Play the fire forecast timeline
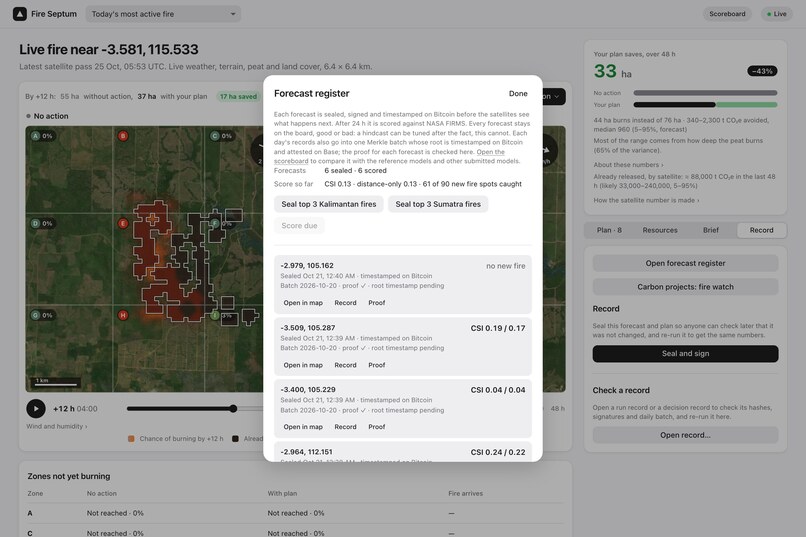The height and width of the screenshot is (537, 806). (x=36, y=409)
